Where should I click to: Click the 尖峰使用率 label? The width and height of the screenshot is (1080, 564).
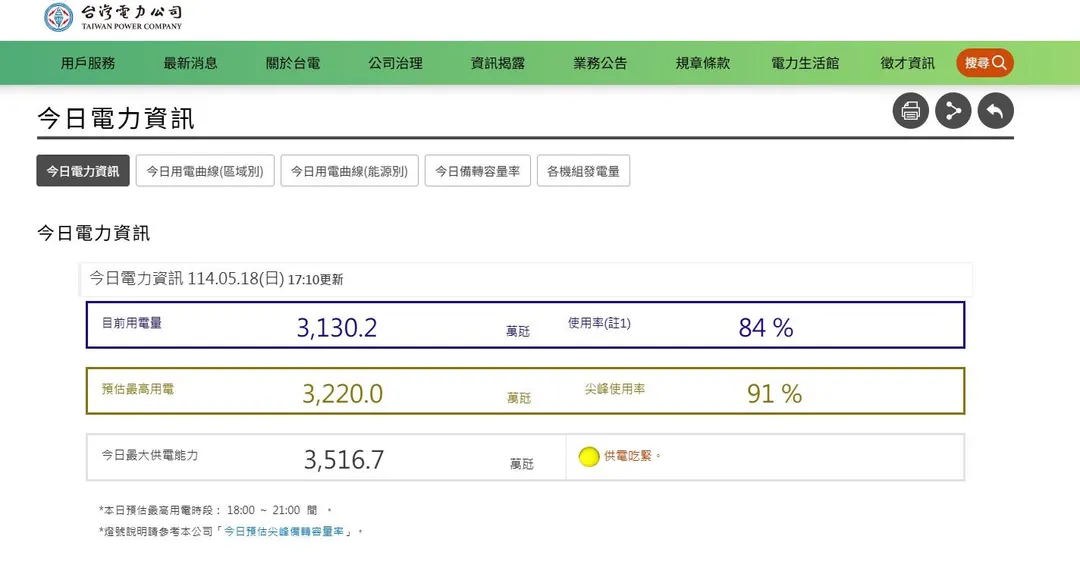click(615, 389)
